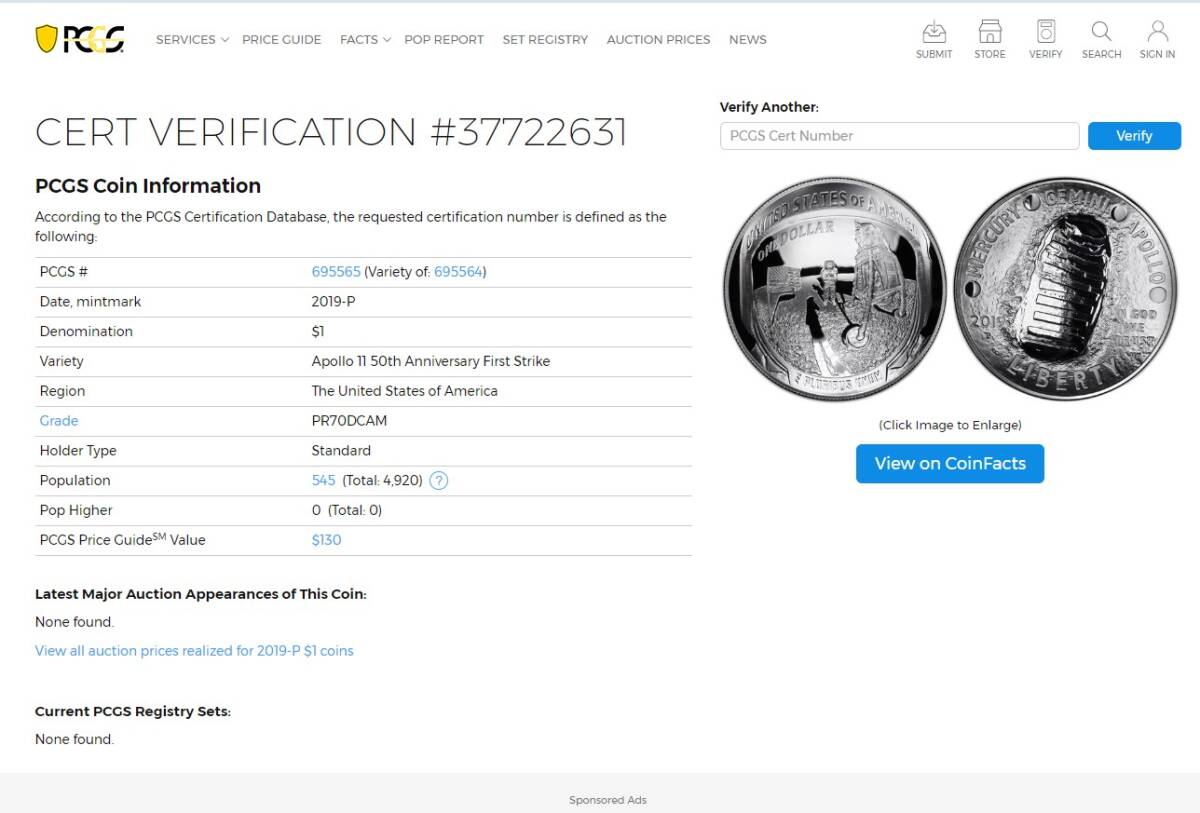Image resolution: width=1200 pixels, height=813 pixels.
Task: Select The United States of America region text
Action: coord(405,391)
